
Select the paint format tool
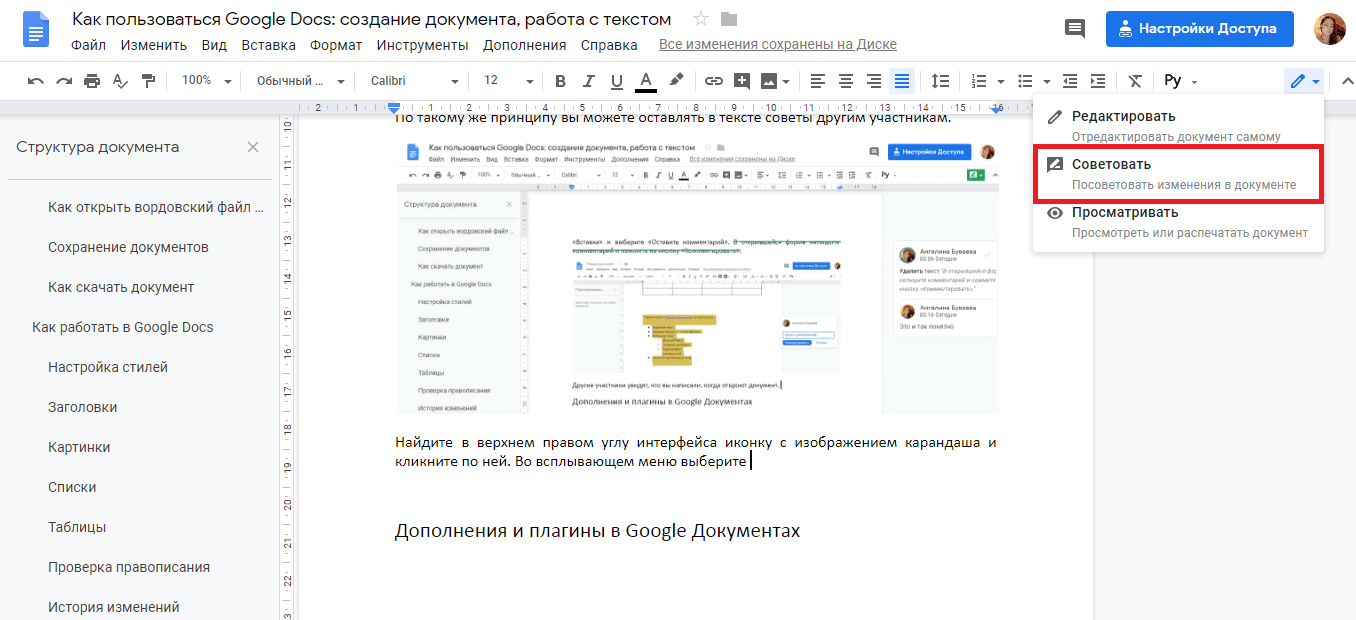pyautogui.click(x=146, y=81)
